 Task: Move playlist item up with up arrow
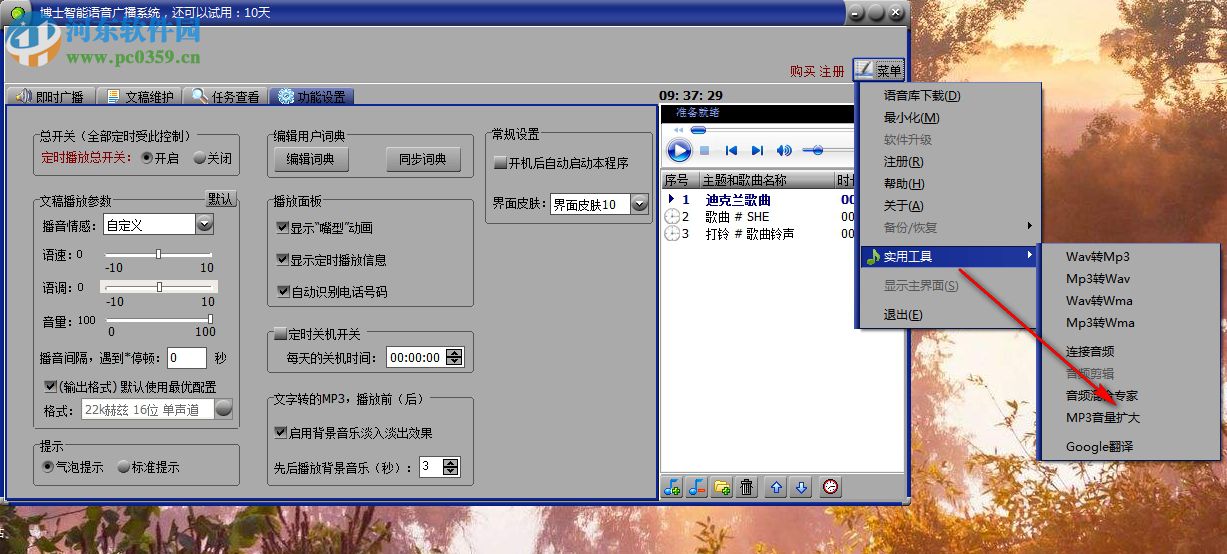pos(776,487)
